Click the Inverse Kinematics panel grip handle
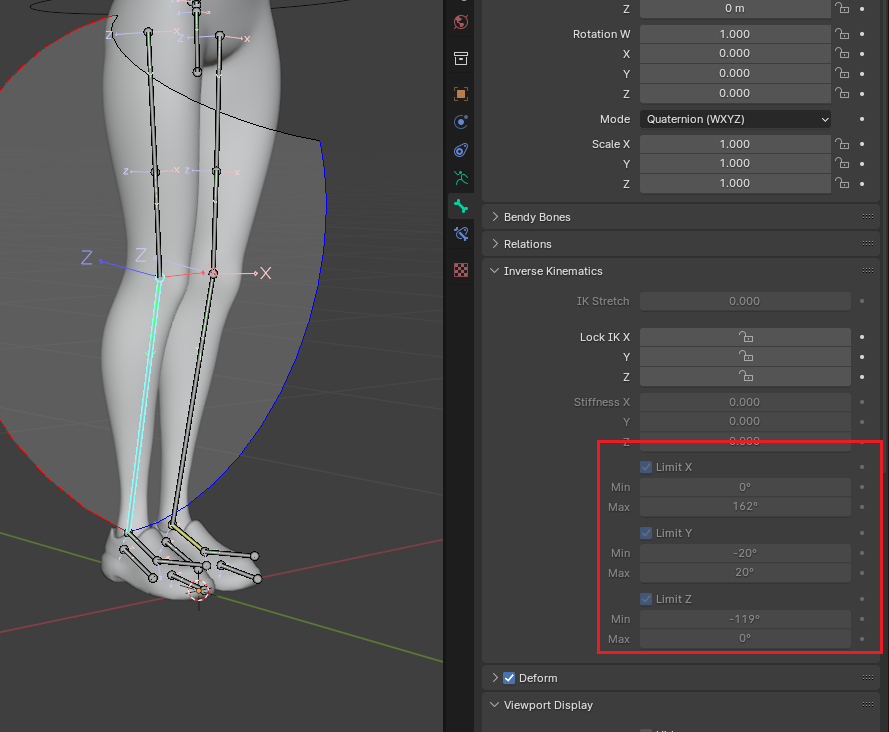889x732 pixels. 867,271
